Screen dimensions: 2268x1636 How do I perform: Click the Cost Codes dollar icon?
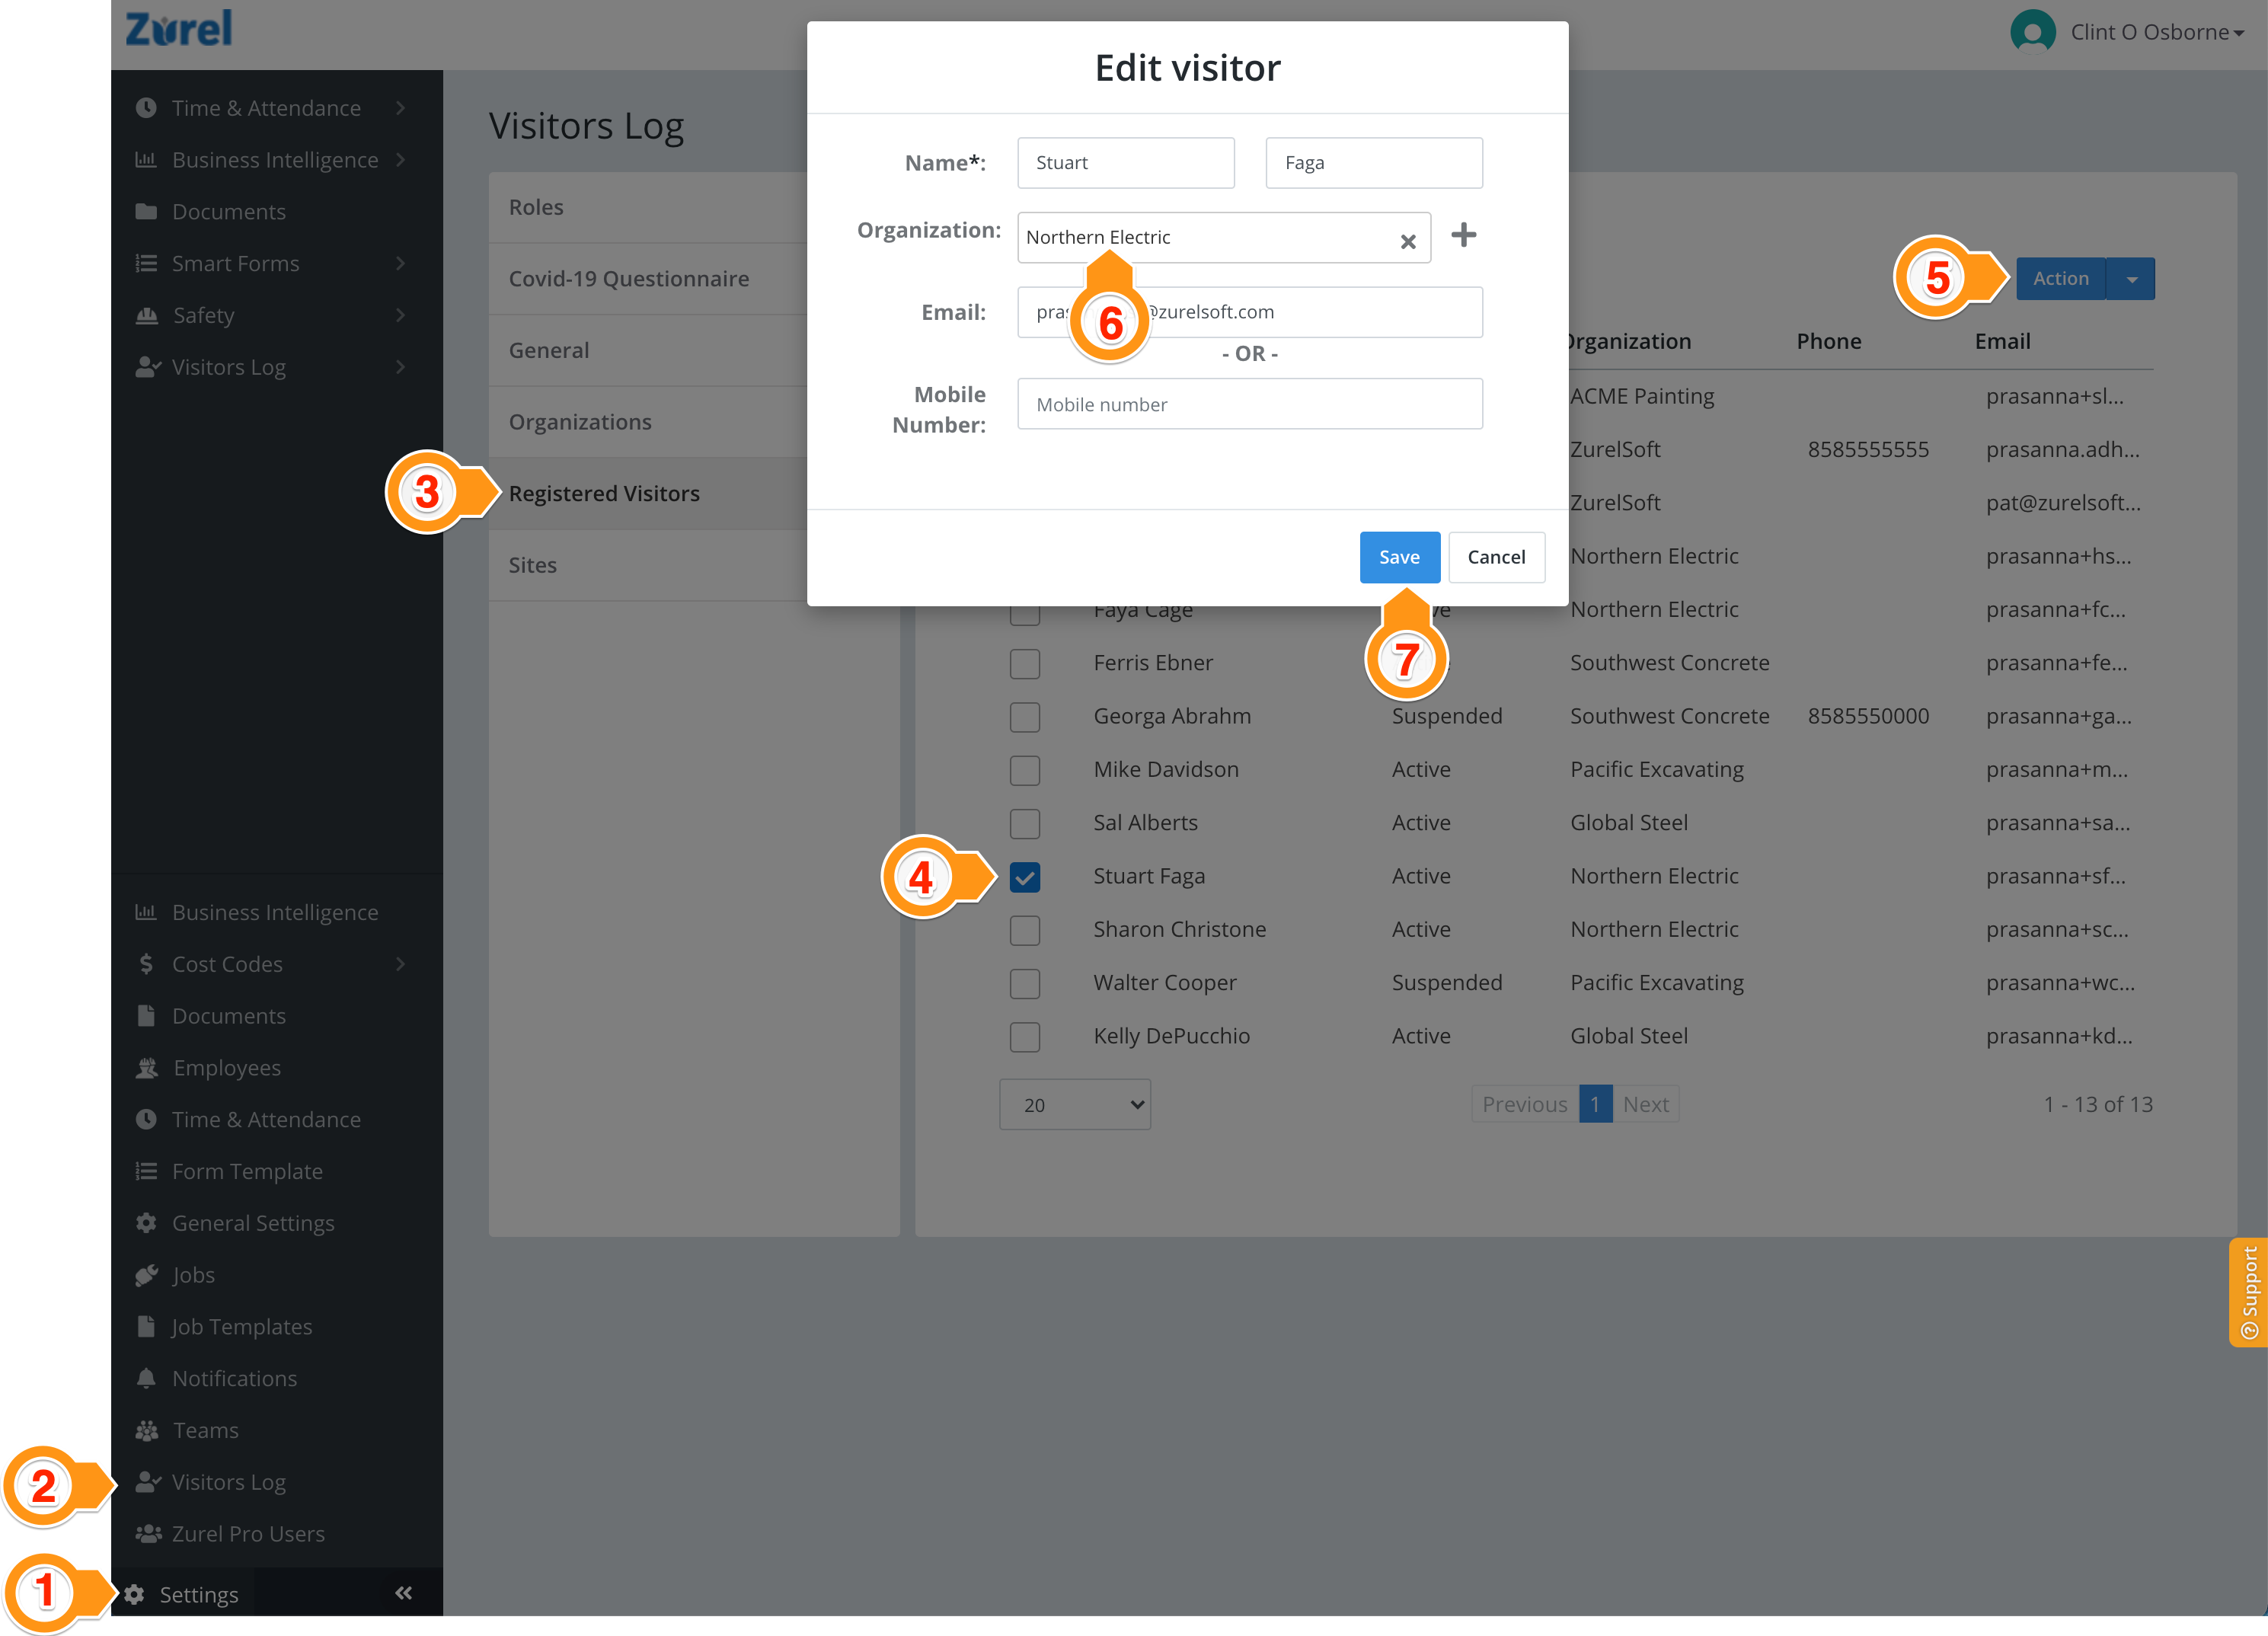click(146, 963)
